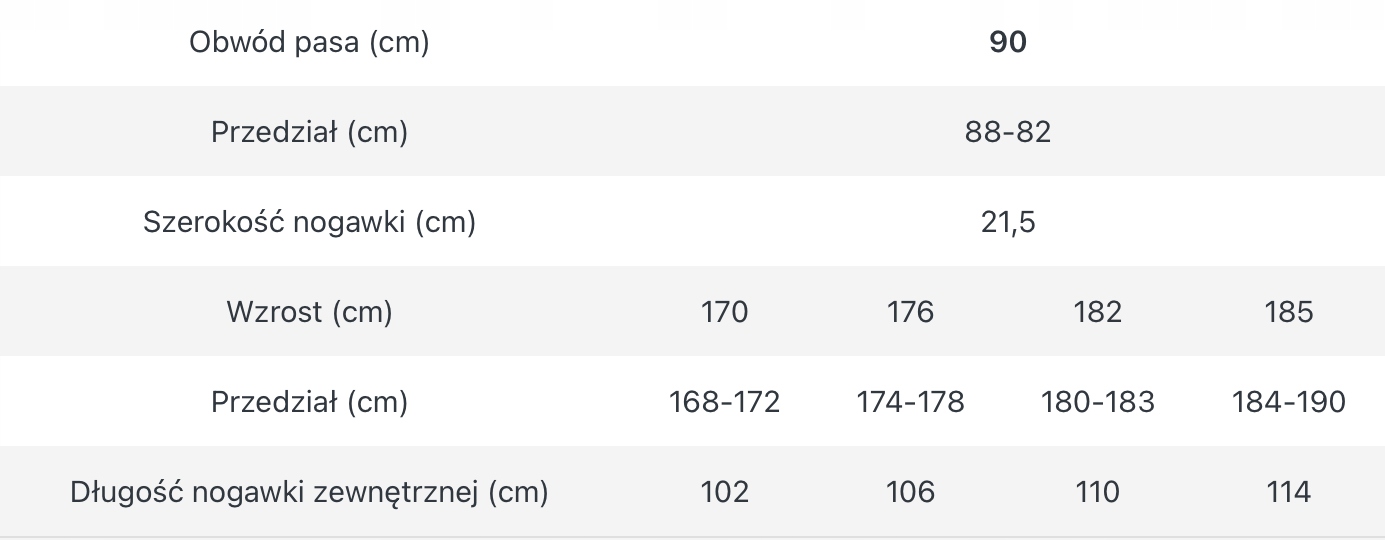1385x540 pixels.
Task: Click the Przedział label beside 88-82
Action: (309, 132)
